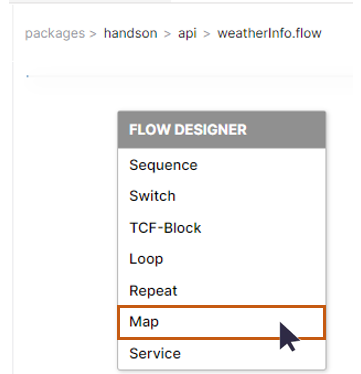
Task: Pick Loop in the Flow Designer list
Action: 222,259
